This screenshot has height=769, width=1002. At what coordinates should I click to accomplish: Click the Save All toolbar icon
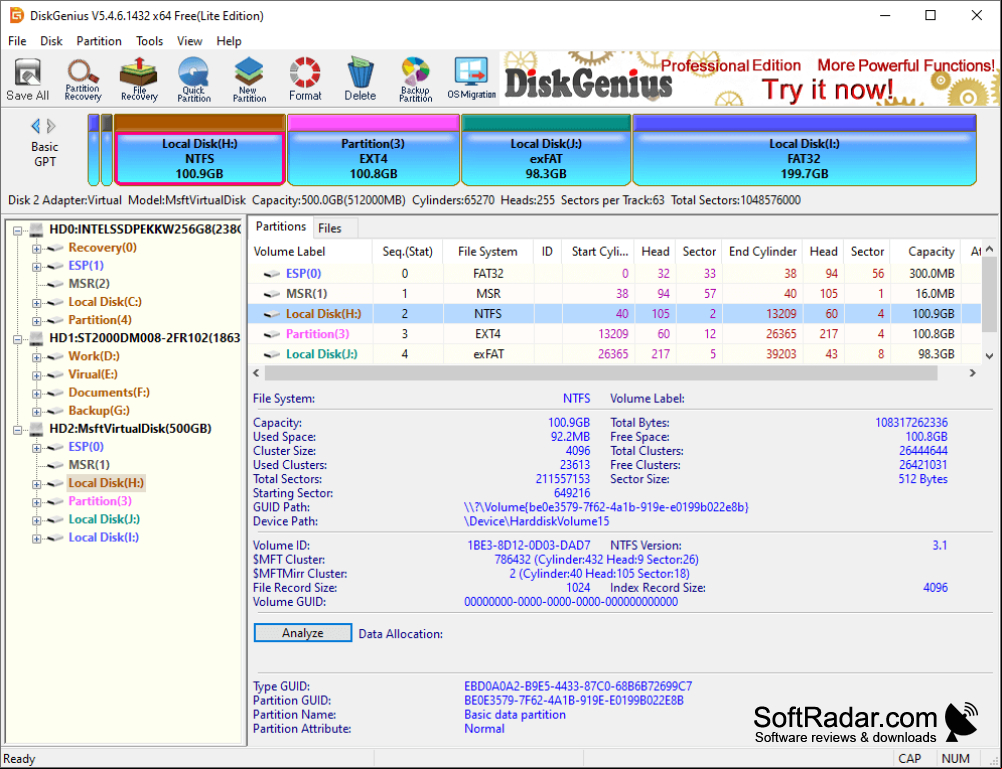pos(27,79)
